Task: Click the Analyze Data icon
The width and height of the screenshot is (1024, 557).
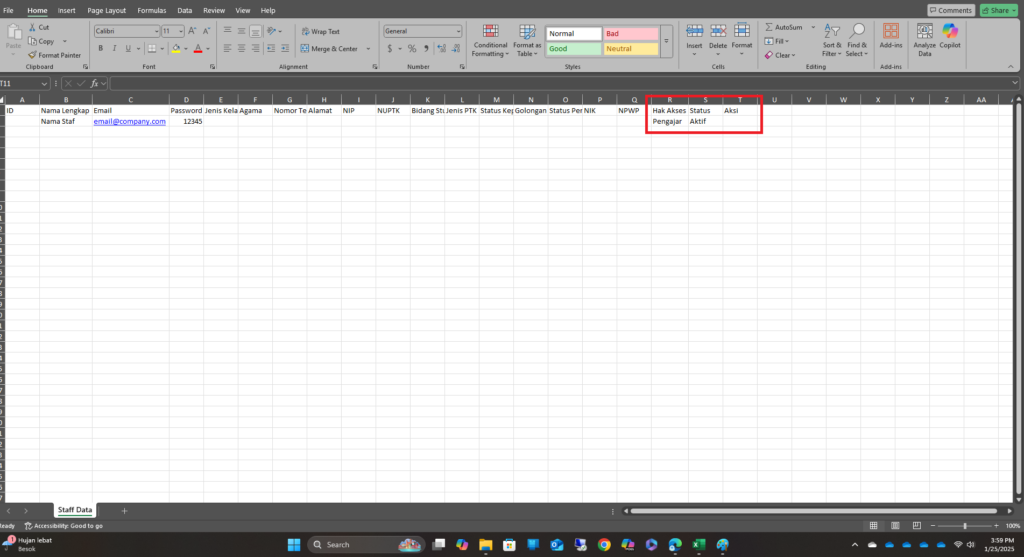Action: point(925,40)
